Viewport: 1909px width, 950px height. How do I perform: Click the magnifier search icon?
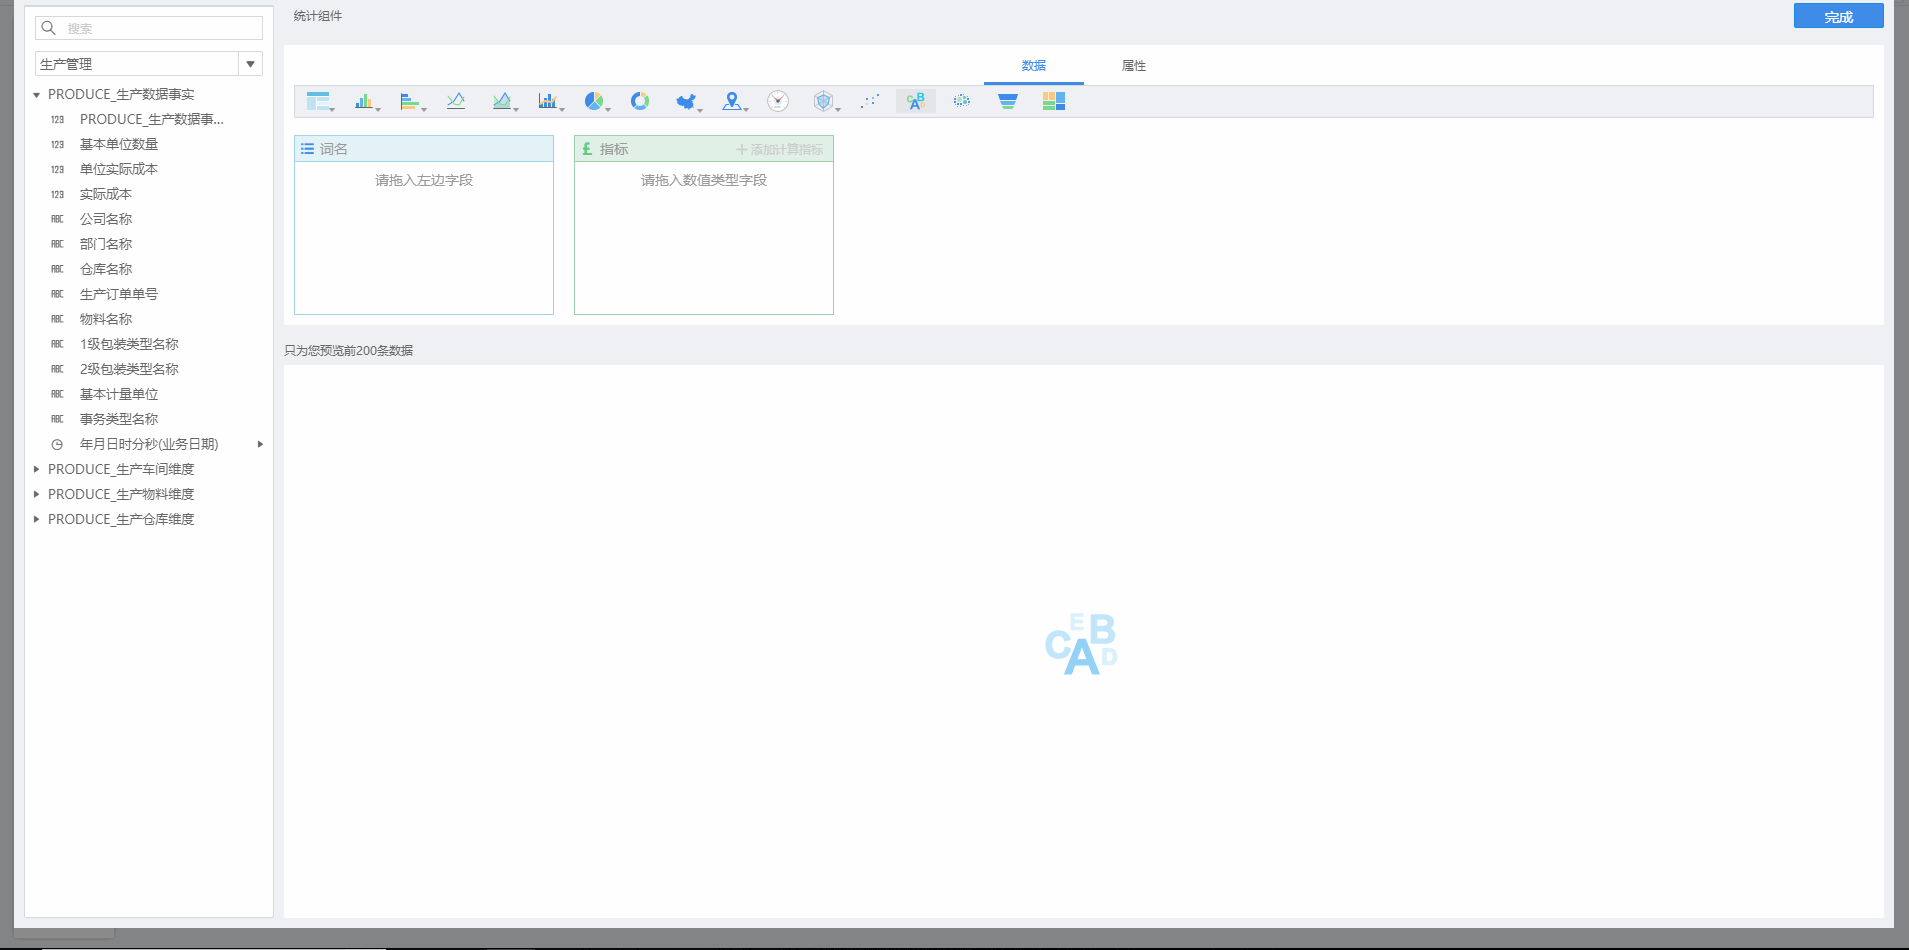click(48, 28)
